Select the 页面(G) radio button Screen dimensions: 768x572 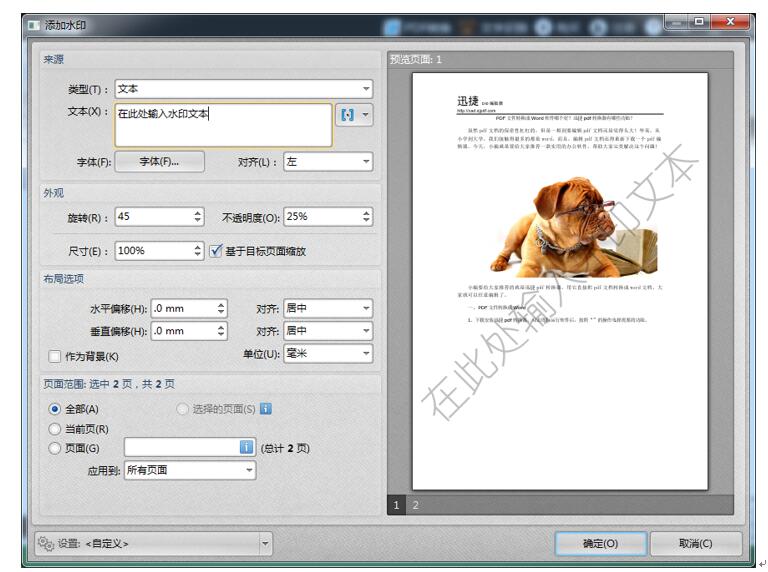tap(55, 448)
